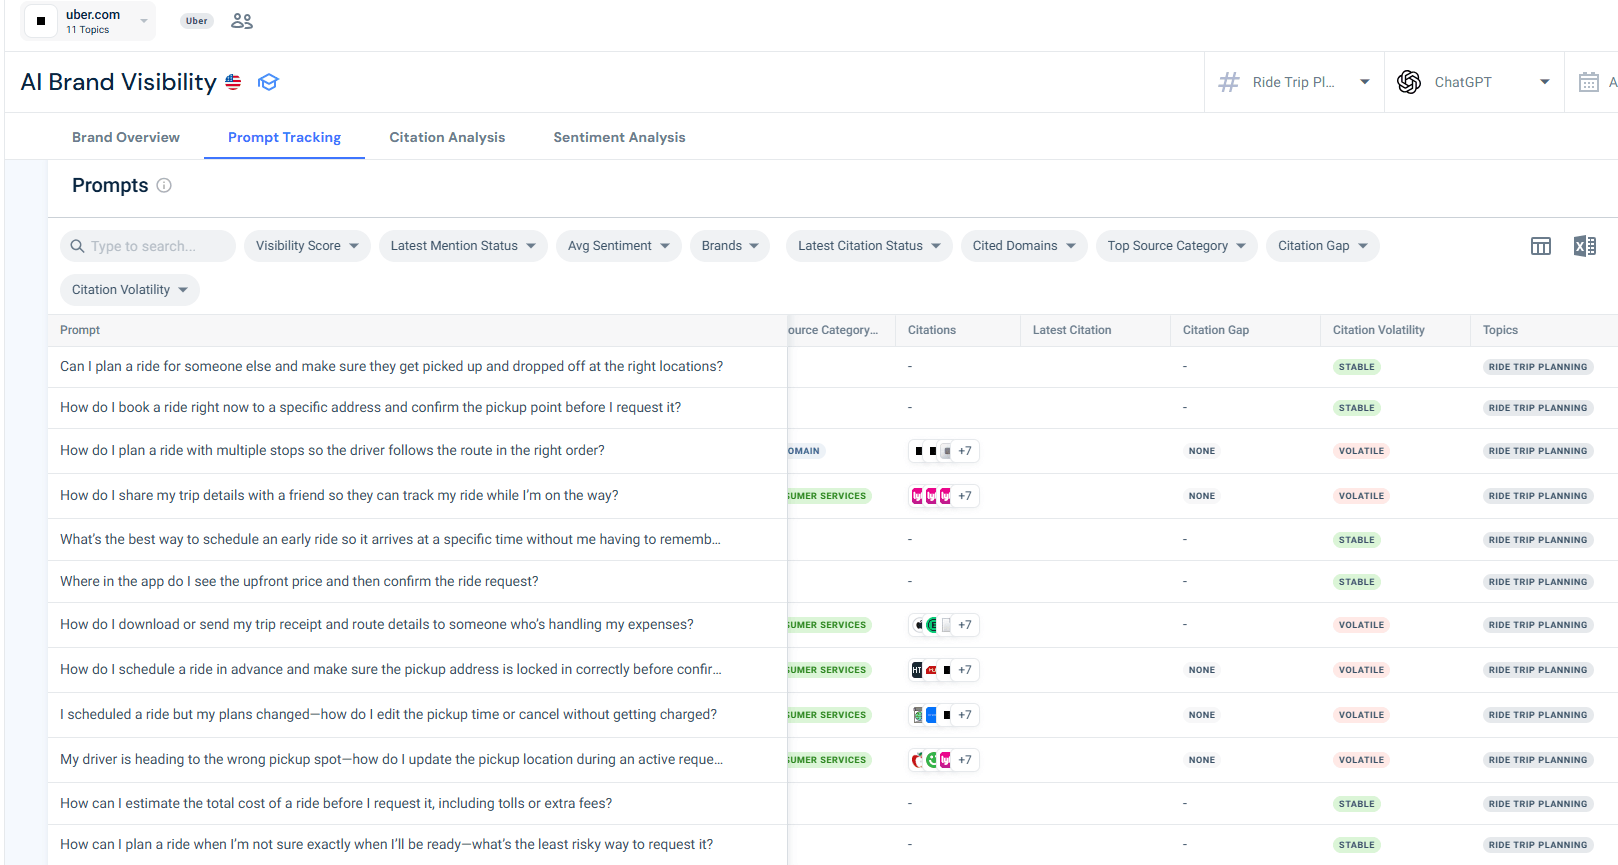Viewport: 1618px width, 865px height.
Task: Open the Citation Volatility filter
Action: [x=130, y=290]
